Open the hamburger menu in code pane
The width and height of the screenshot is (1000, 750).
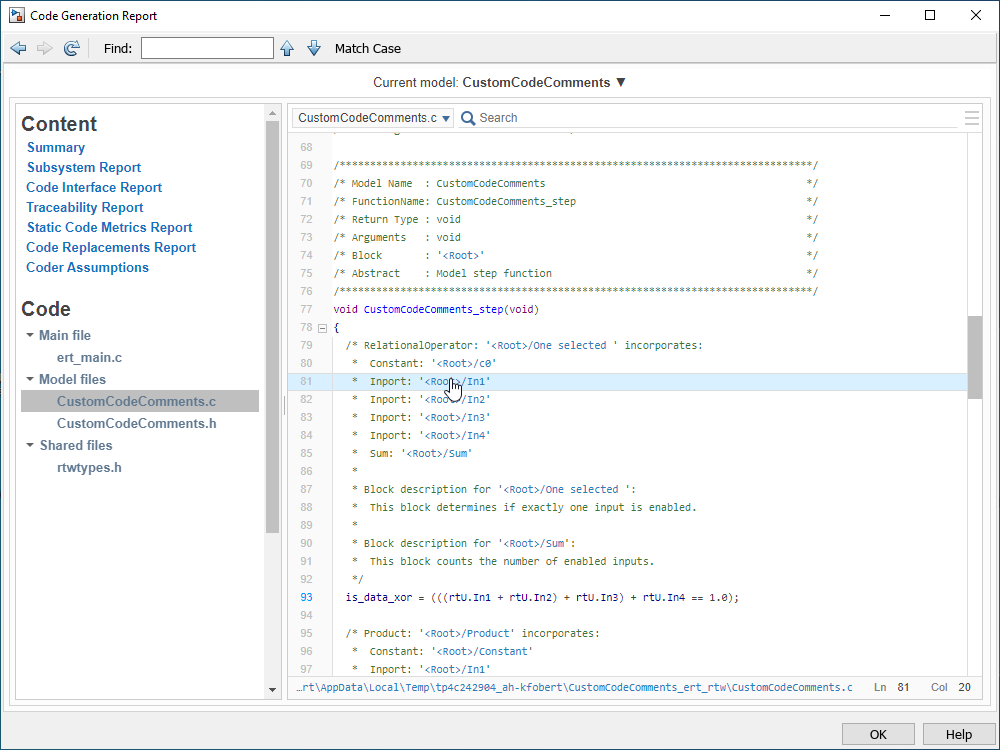(971, 118)
